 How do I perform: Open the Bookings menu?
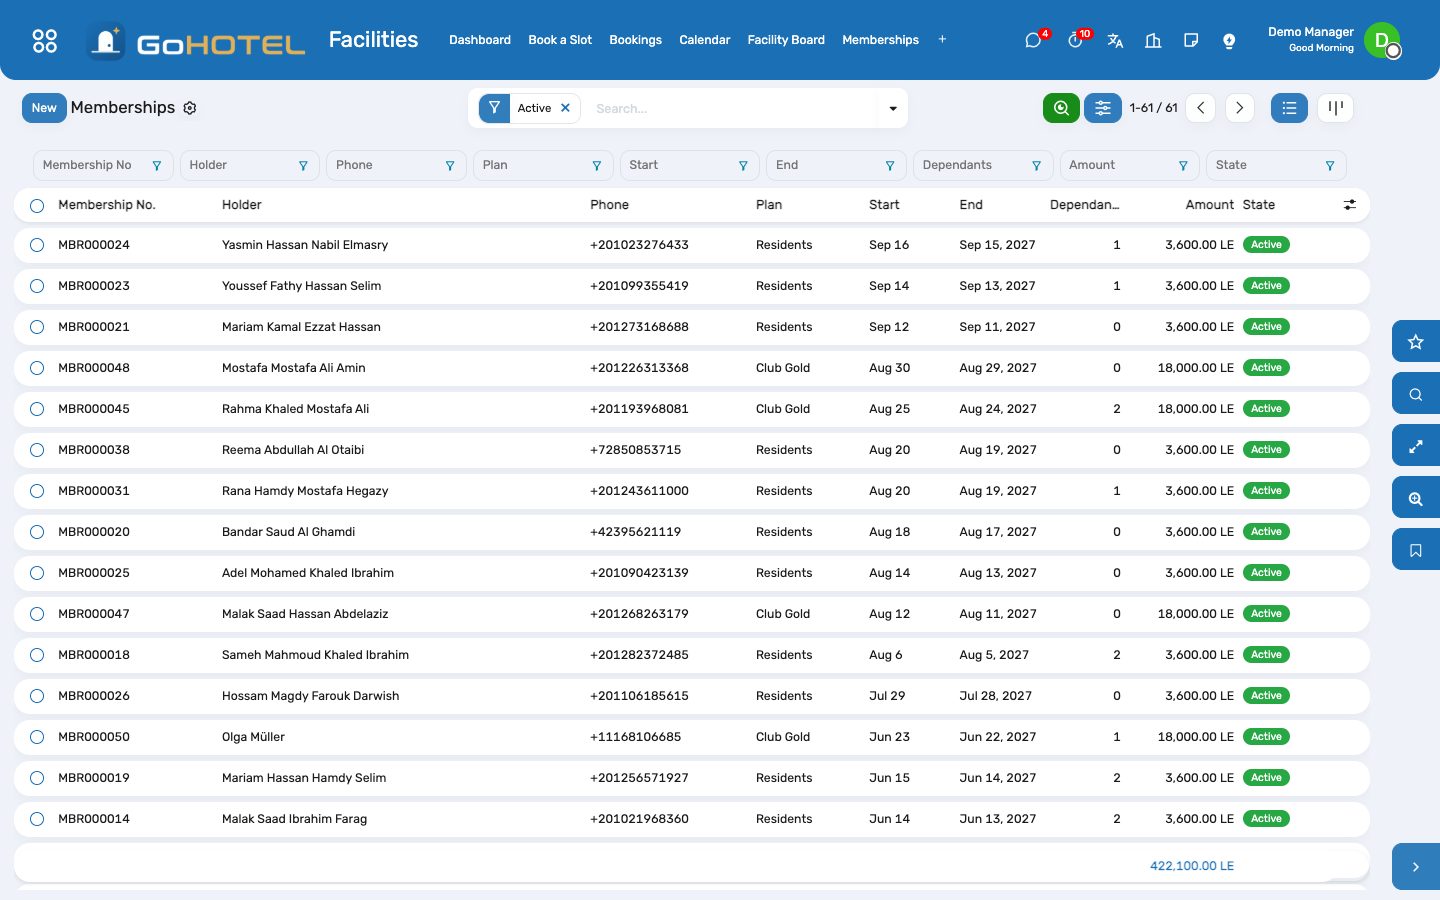pos(635,40)
